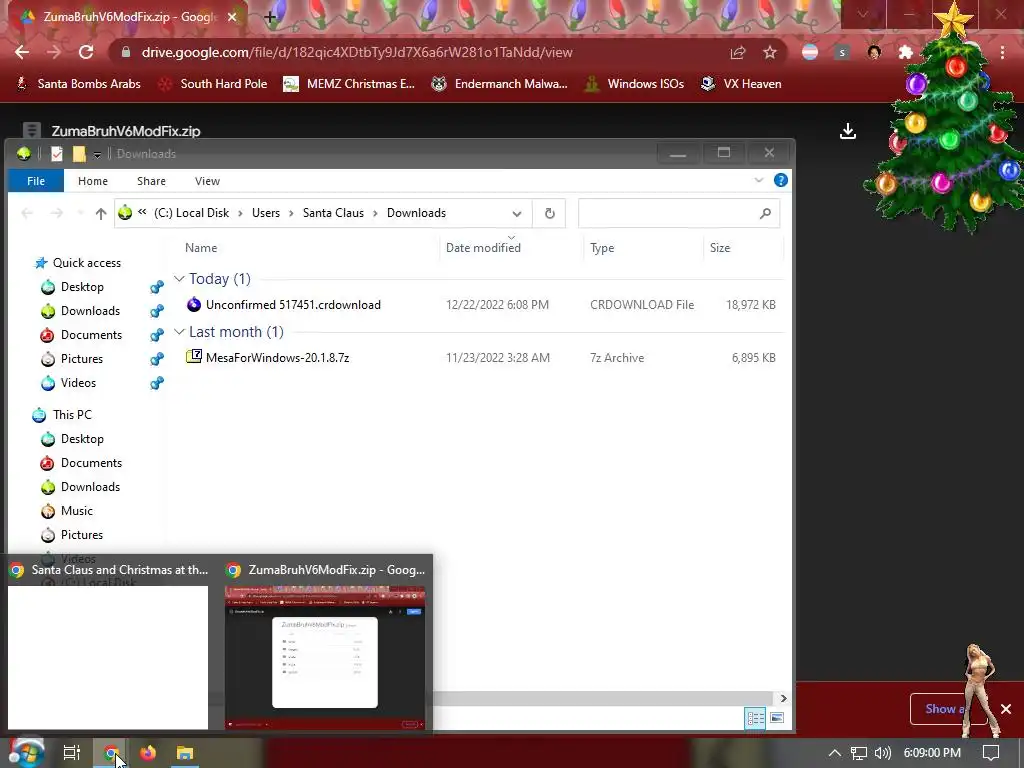
Task: Open Desktop under This PC
Action: [72, 439]
